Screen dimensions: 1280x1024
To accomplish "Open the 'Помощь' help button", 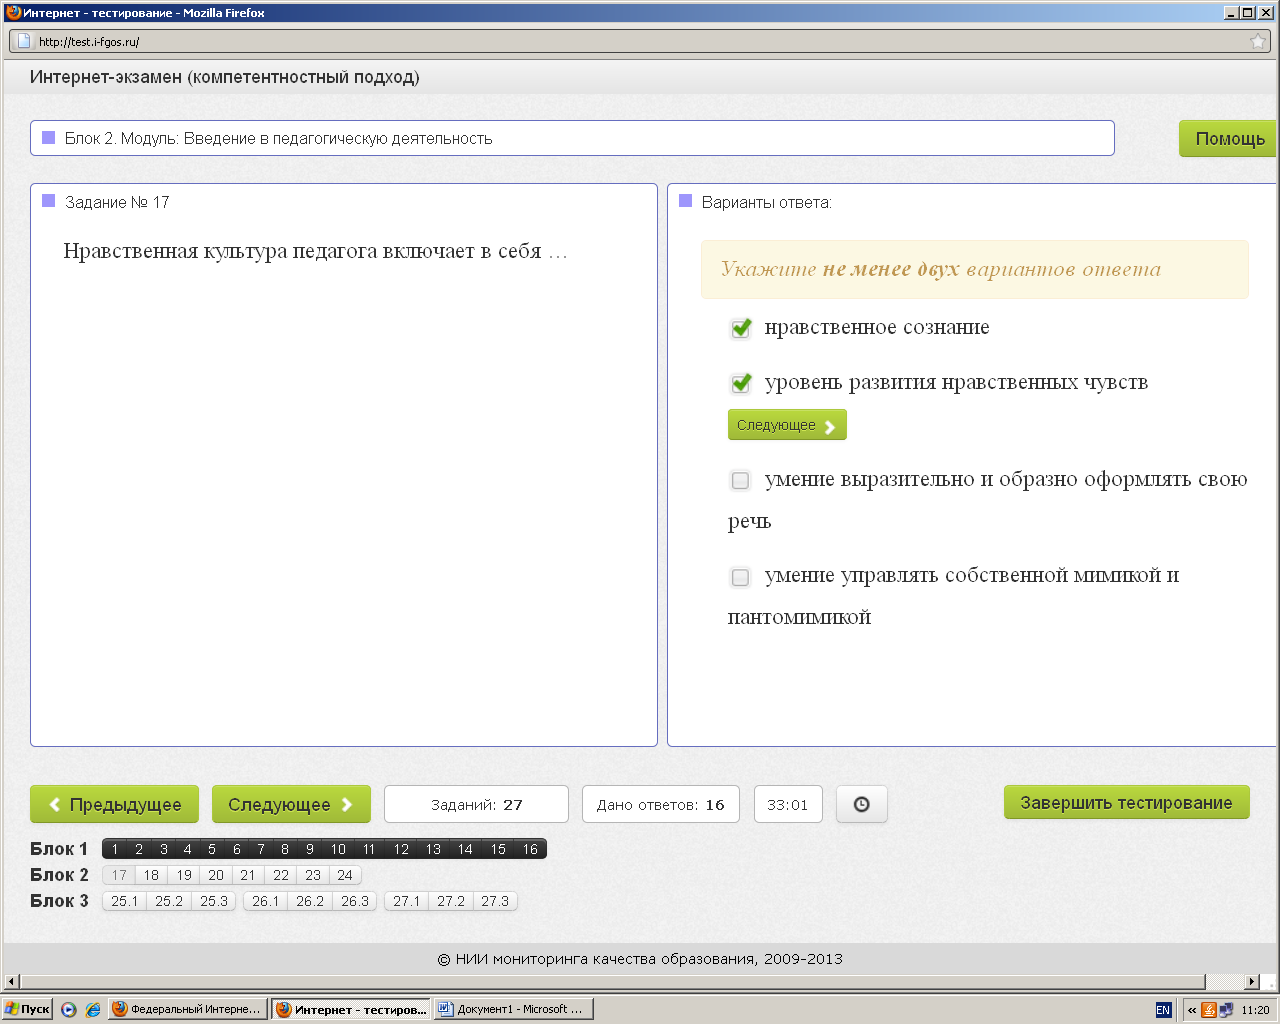I will click(x=1229, y=138).
